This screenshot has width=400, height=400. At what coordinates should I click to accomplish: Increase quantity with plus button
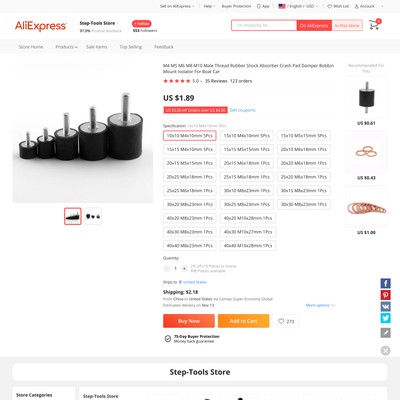[x=184, y=268]
